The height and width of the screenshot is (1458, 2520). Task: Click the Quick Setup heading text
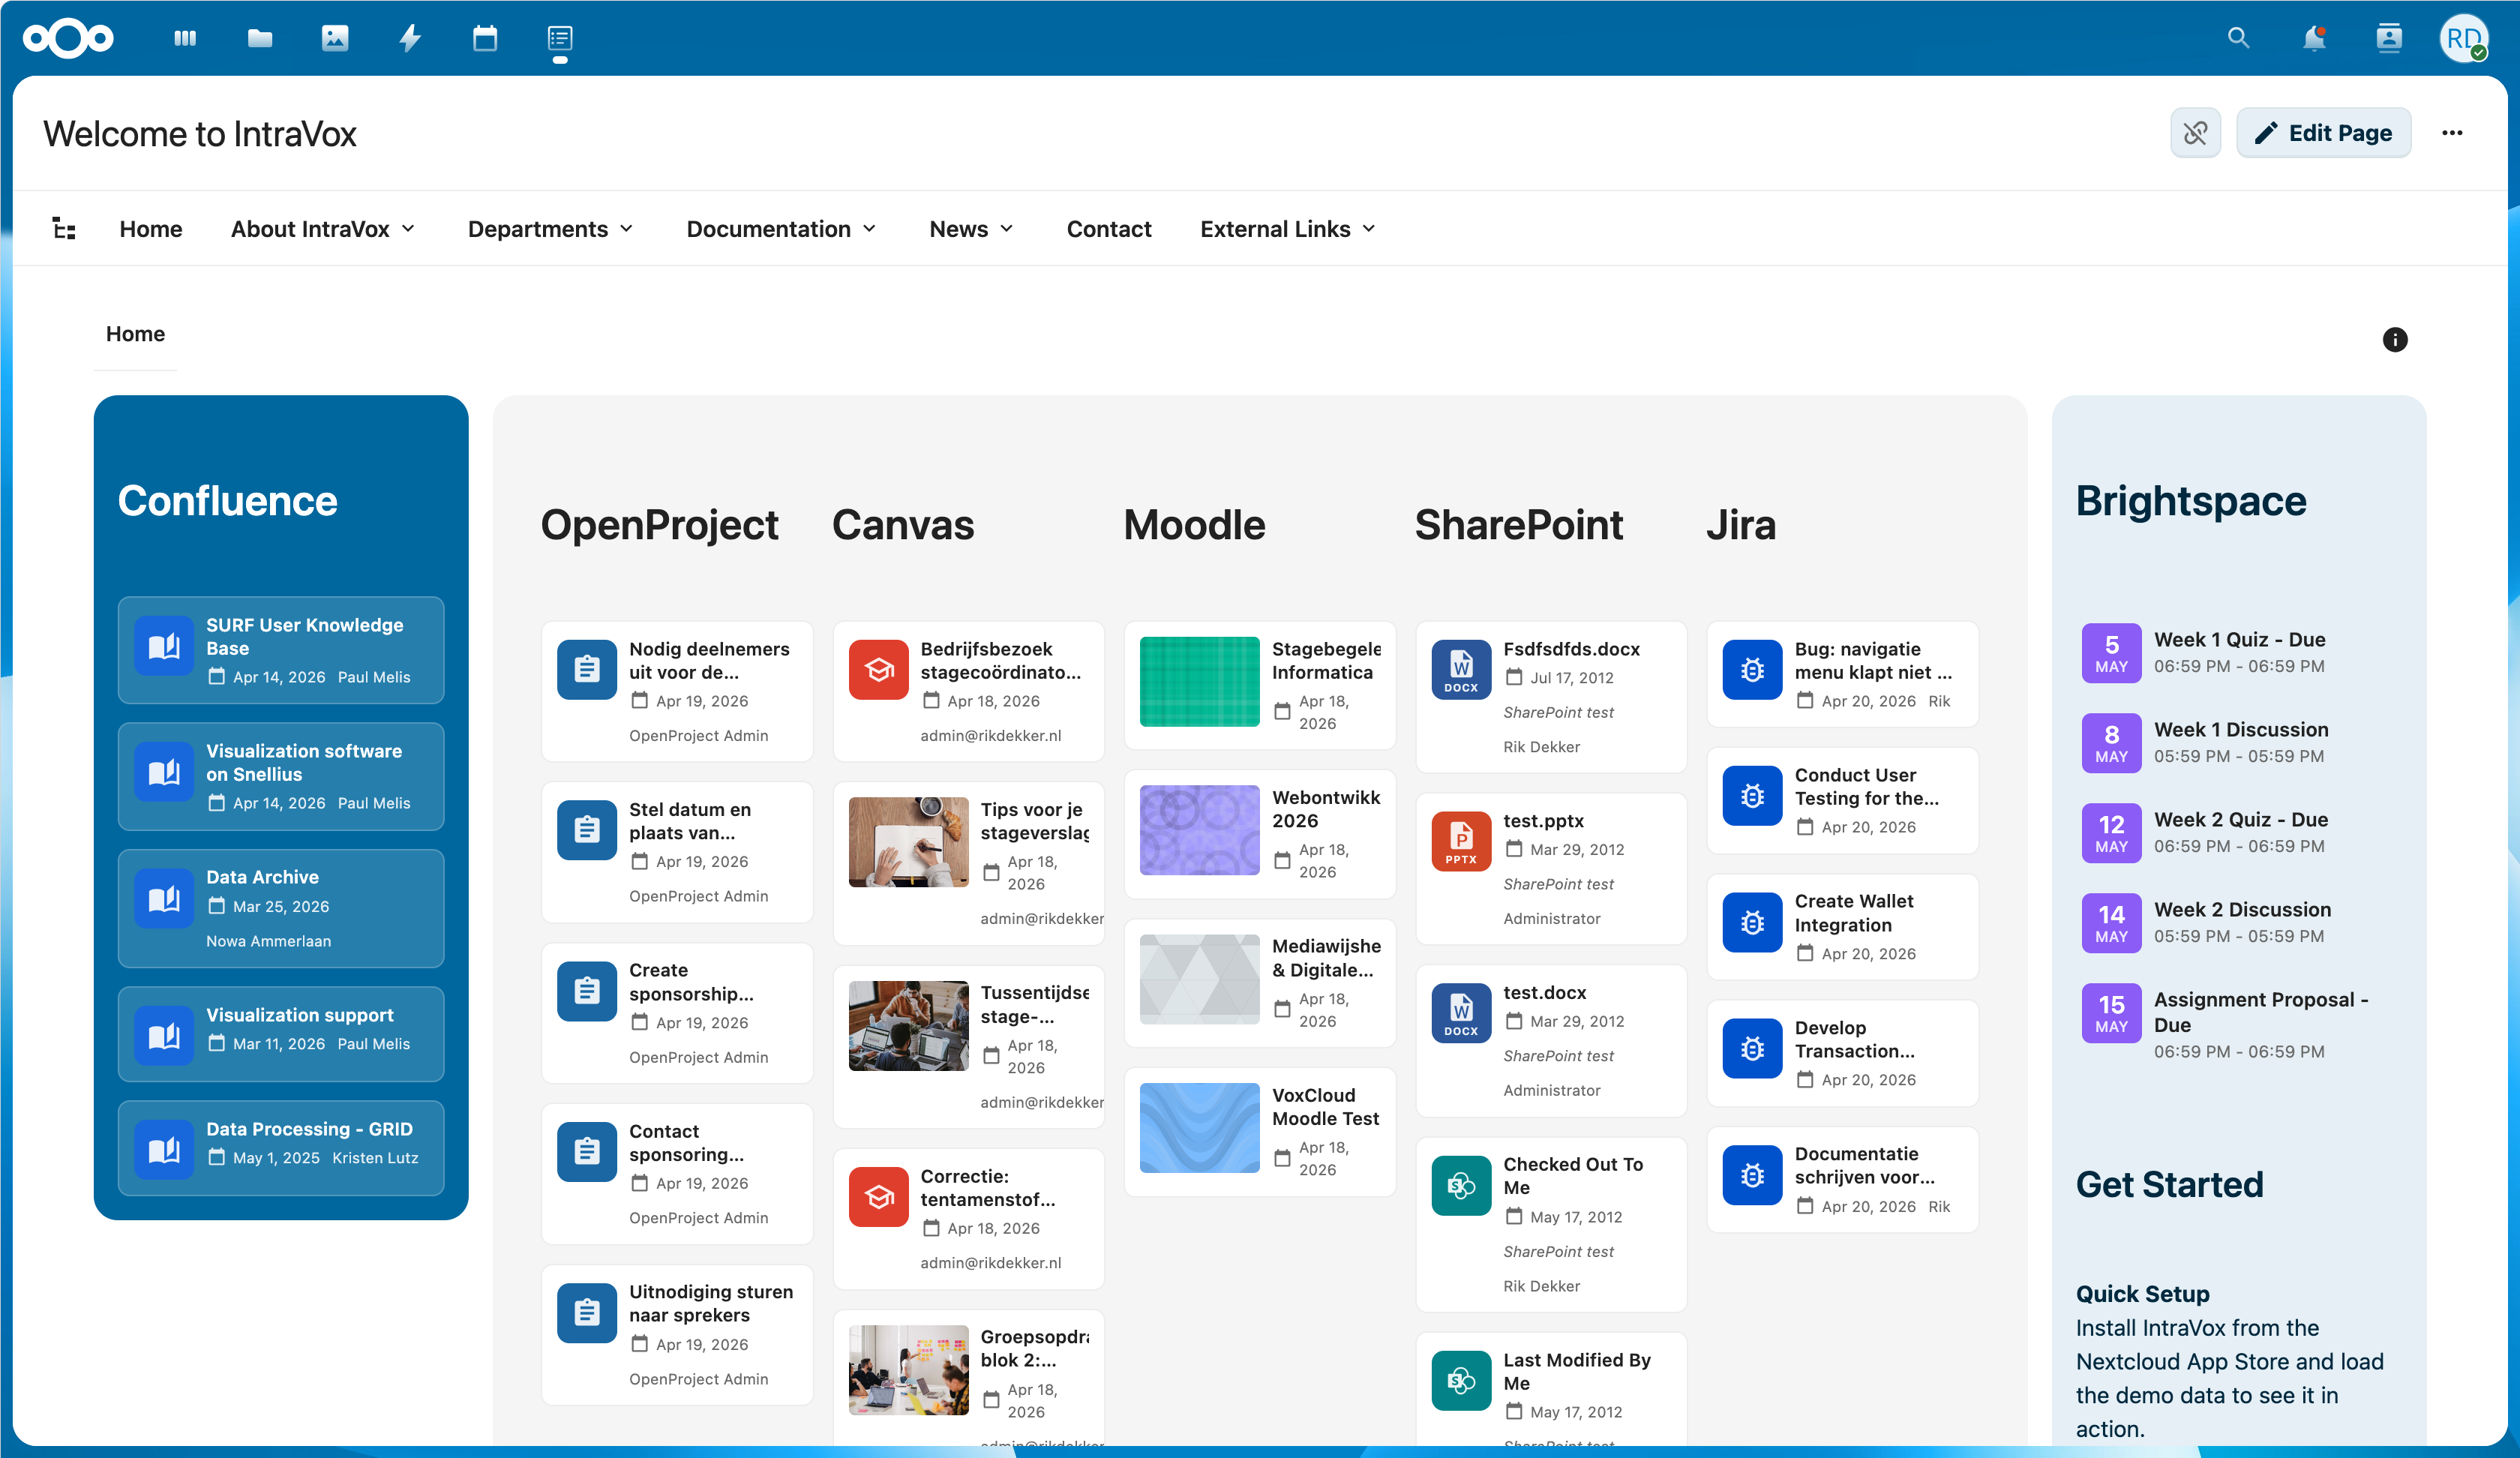pyautogui.click(x=2142, y=1293)
